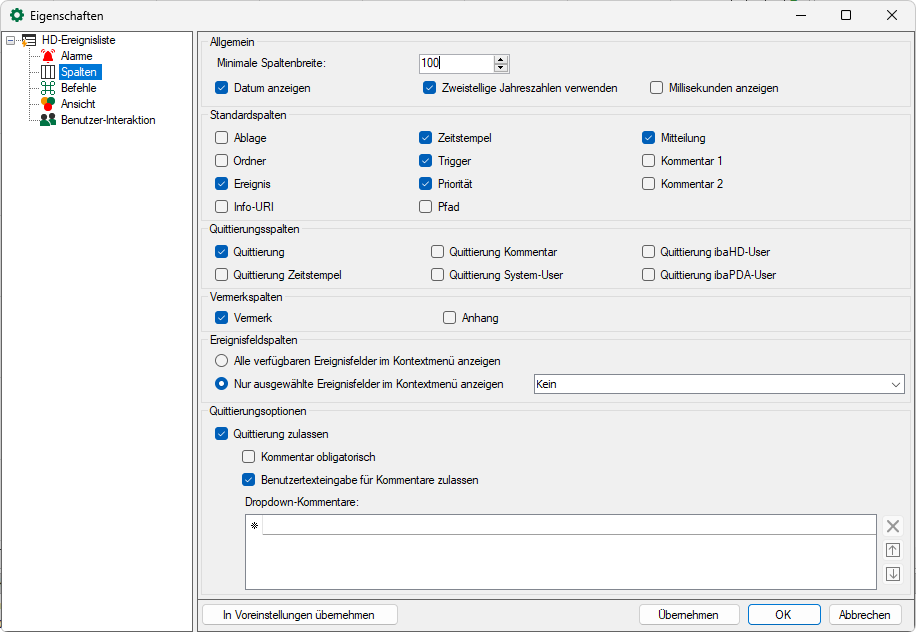The width and height of the screenshot is (916, 632).
Task: Uncheck the Zeitstempel column checkbox
Action: pyautogui.click(x=426, y=138)
